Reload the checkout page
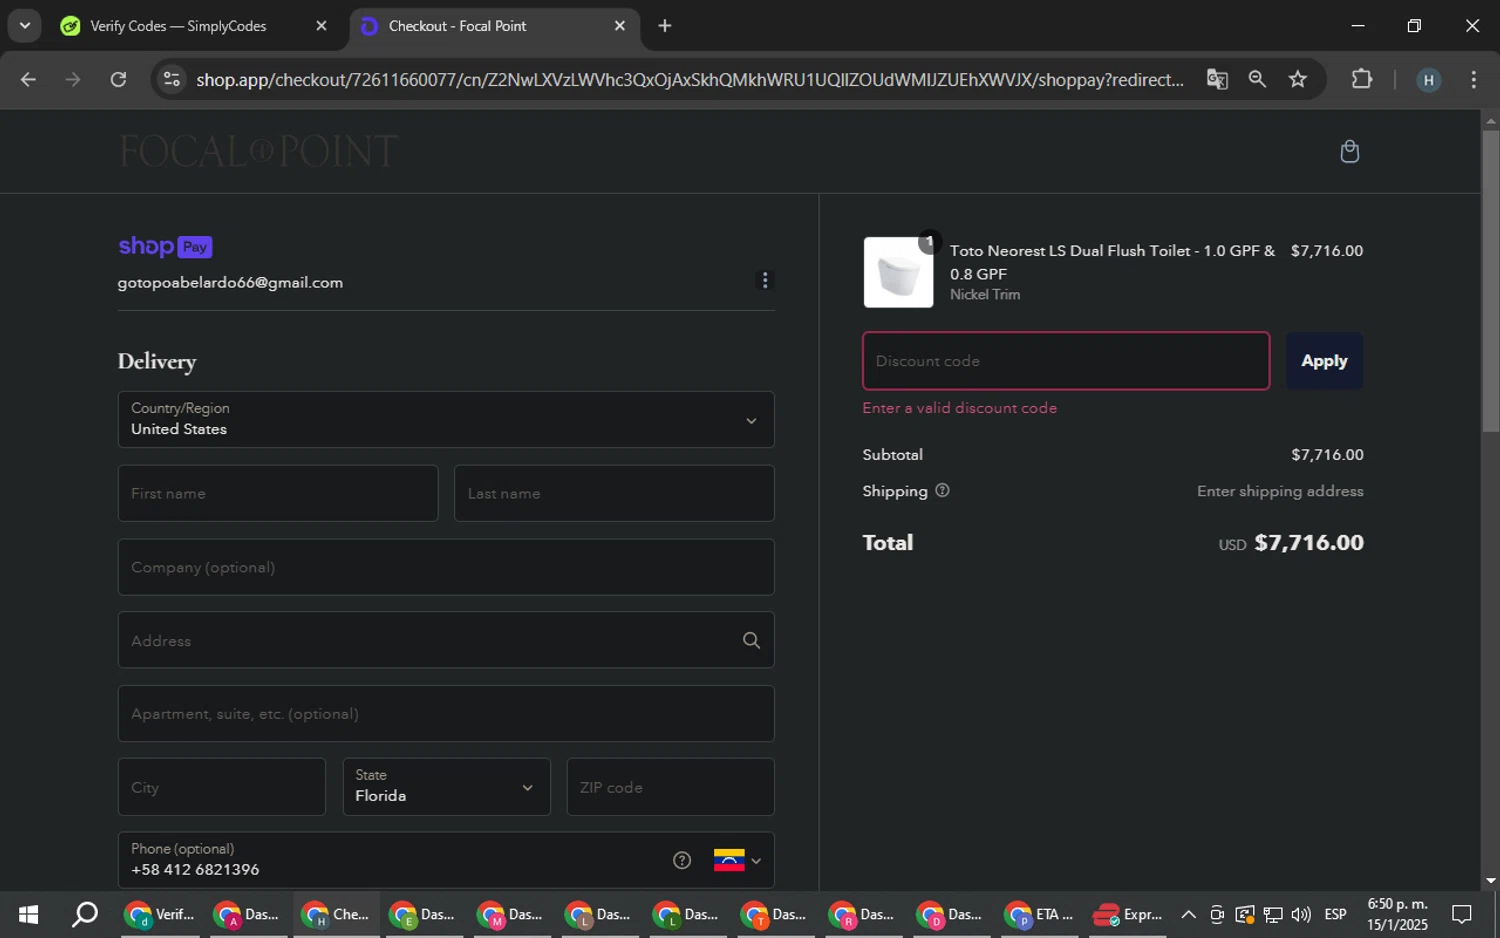Viewport: 1500px width, 938px height. [118, 79]
